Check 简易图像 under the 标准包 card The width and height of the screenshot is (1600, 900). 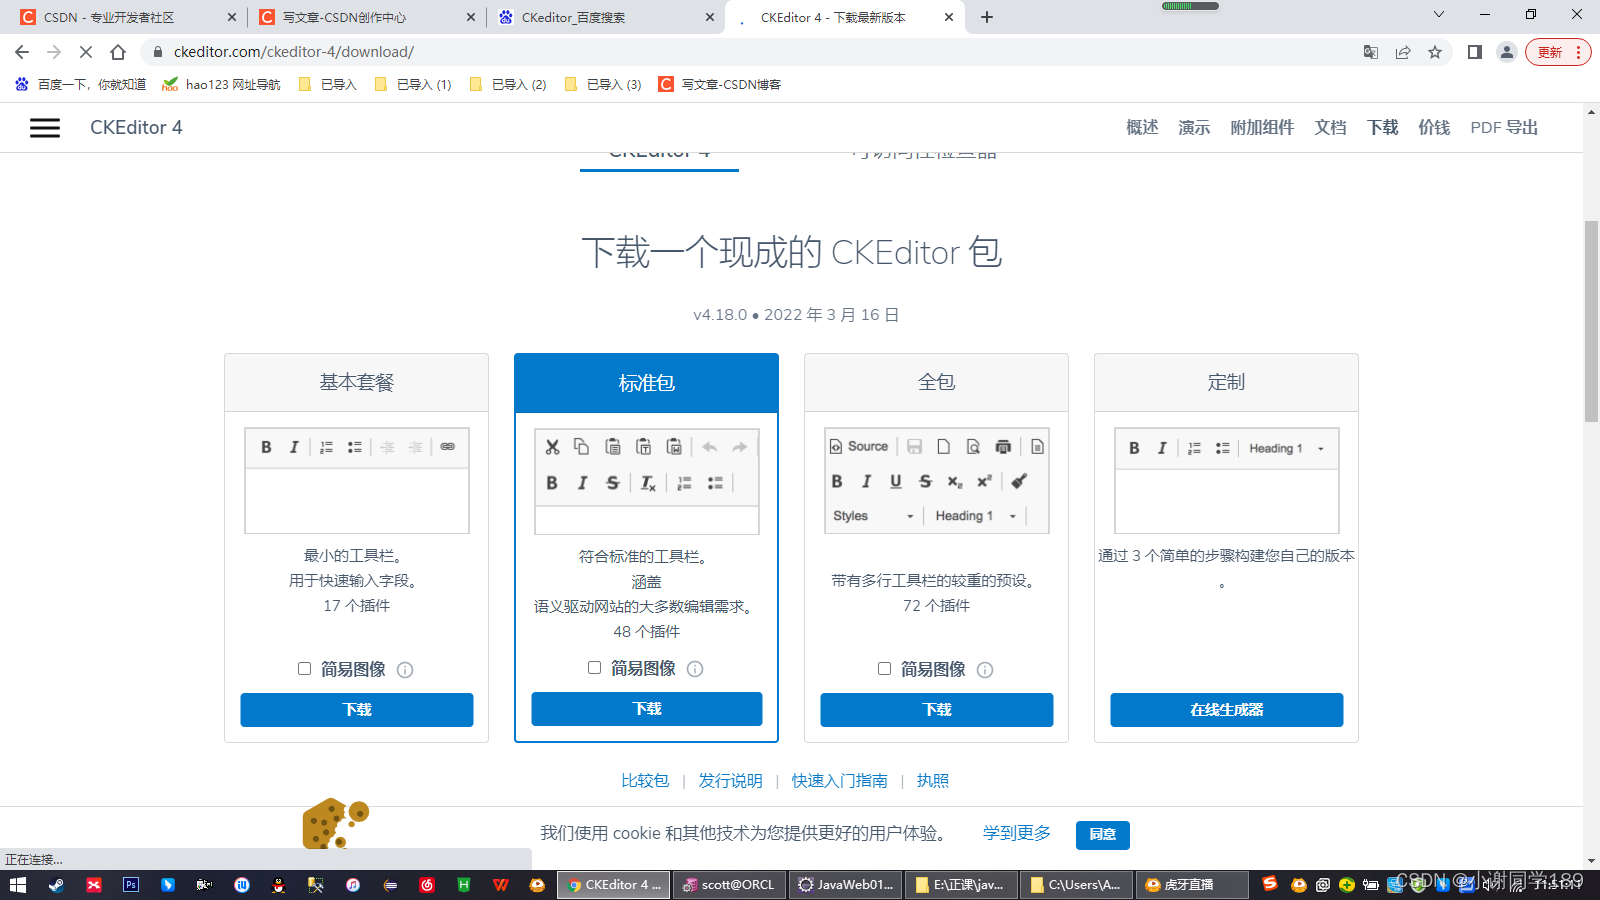[x=594, y=666]
